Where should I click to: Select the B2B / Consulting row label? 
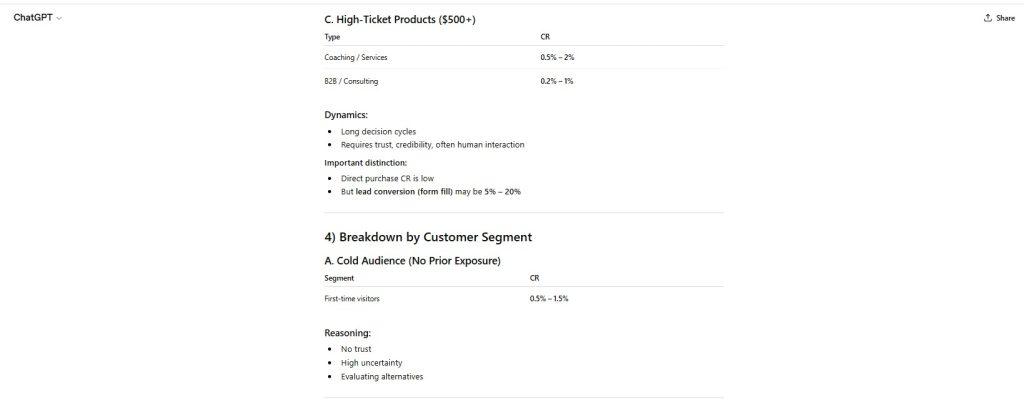point(351,81)
